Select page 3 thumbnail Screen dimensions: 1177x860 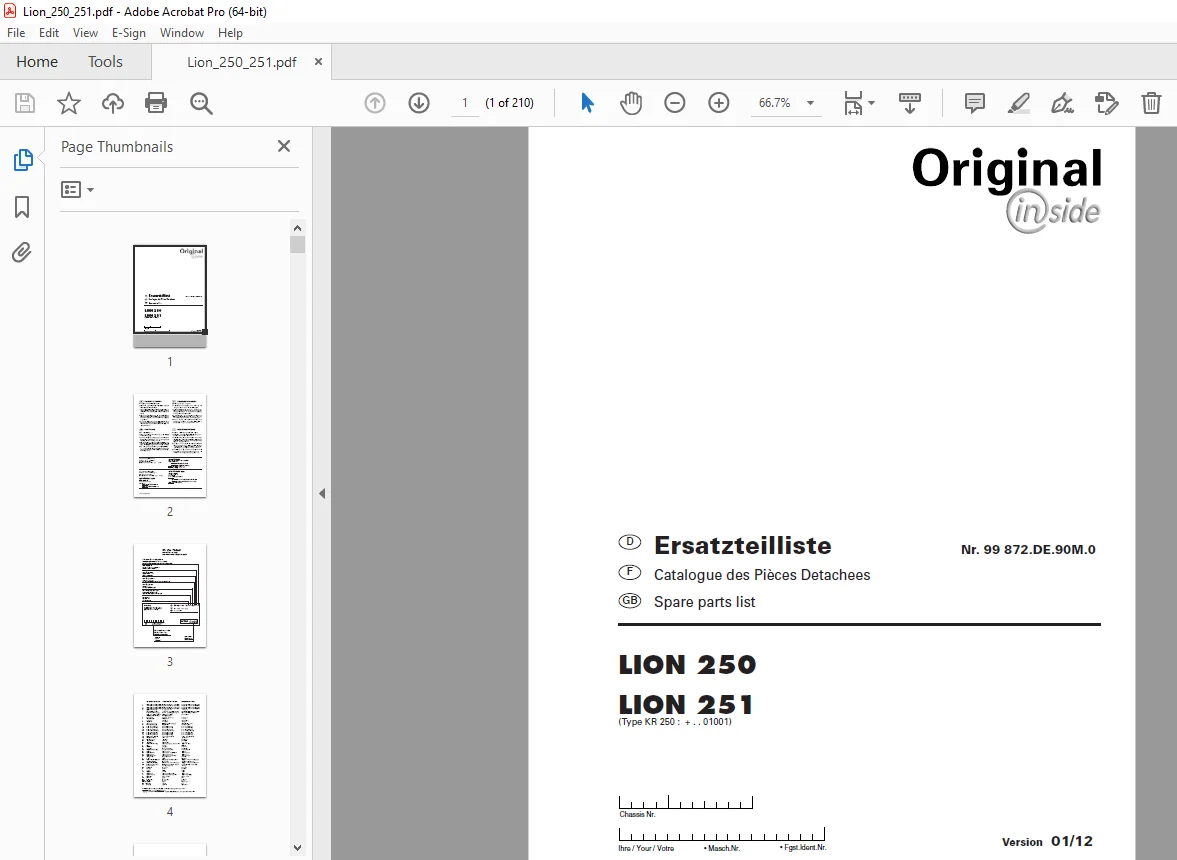[170, 596]
